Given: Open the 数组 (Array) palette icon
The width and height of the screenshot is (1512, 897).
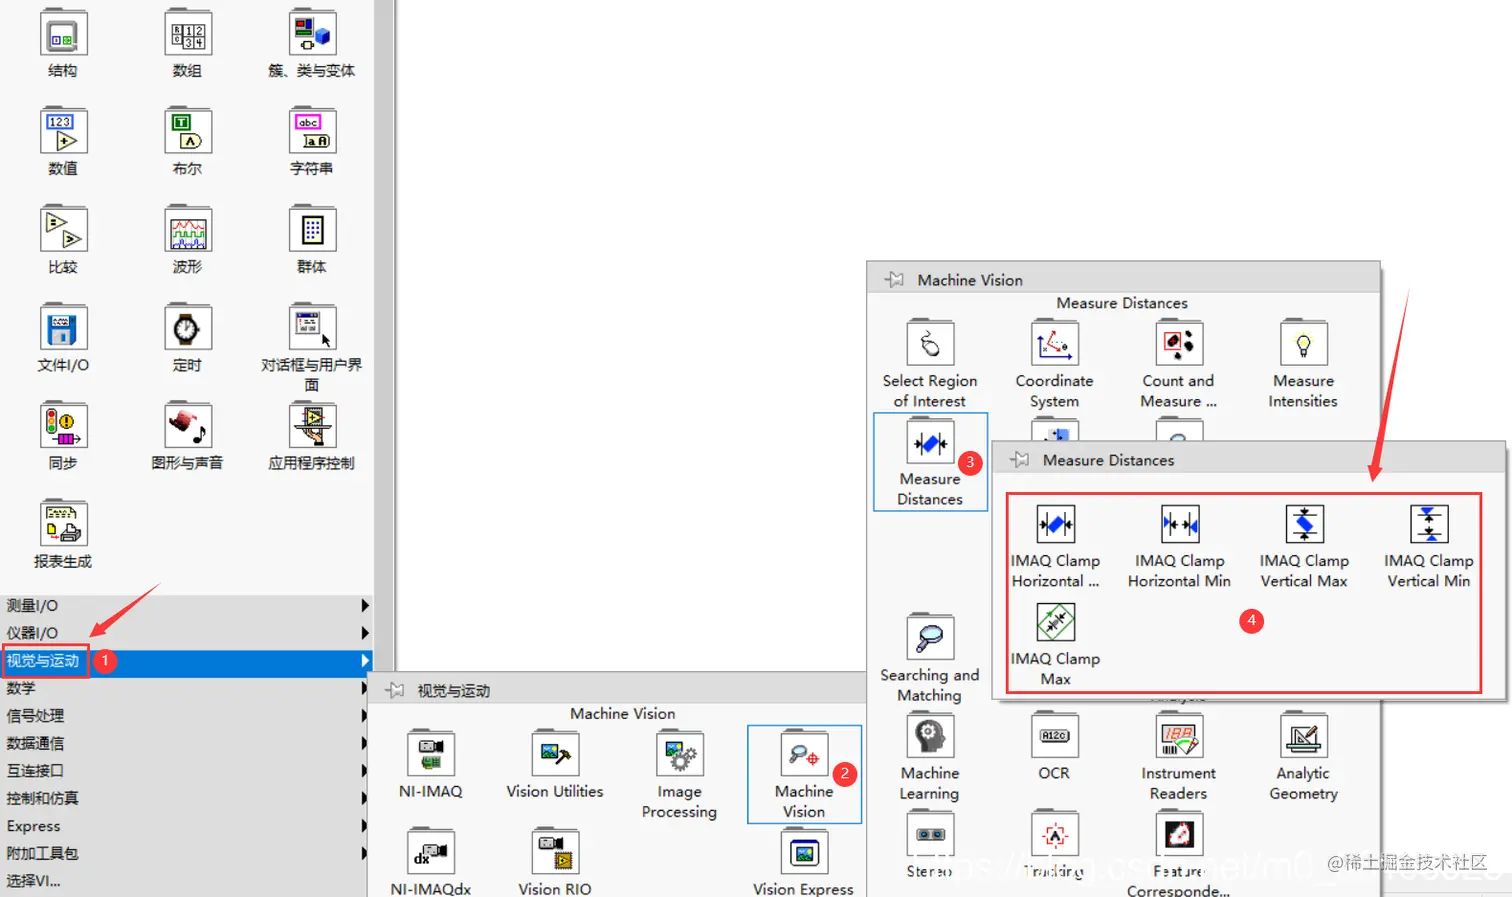Looking at the screenshot, I should (x=187, y=34).
